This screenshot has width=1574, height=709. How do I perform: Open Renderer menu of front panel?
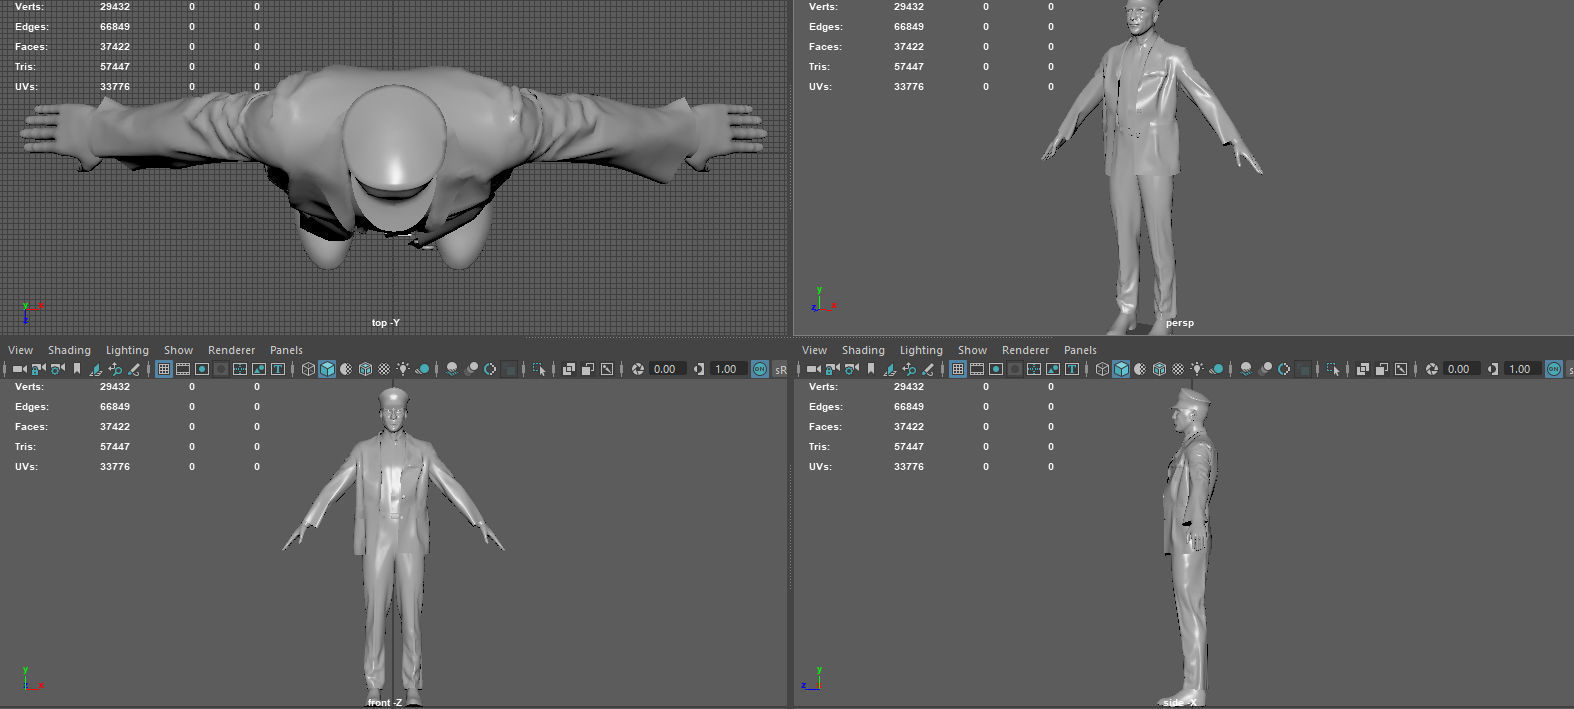231,350
